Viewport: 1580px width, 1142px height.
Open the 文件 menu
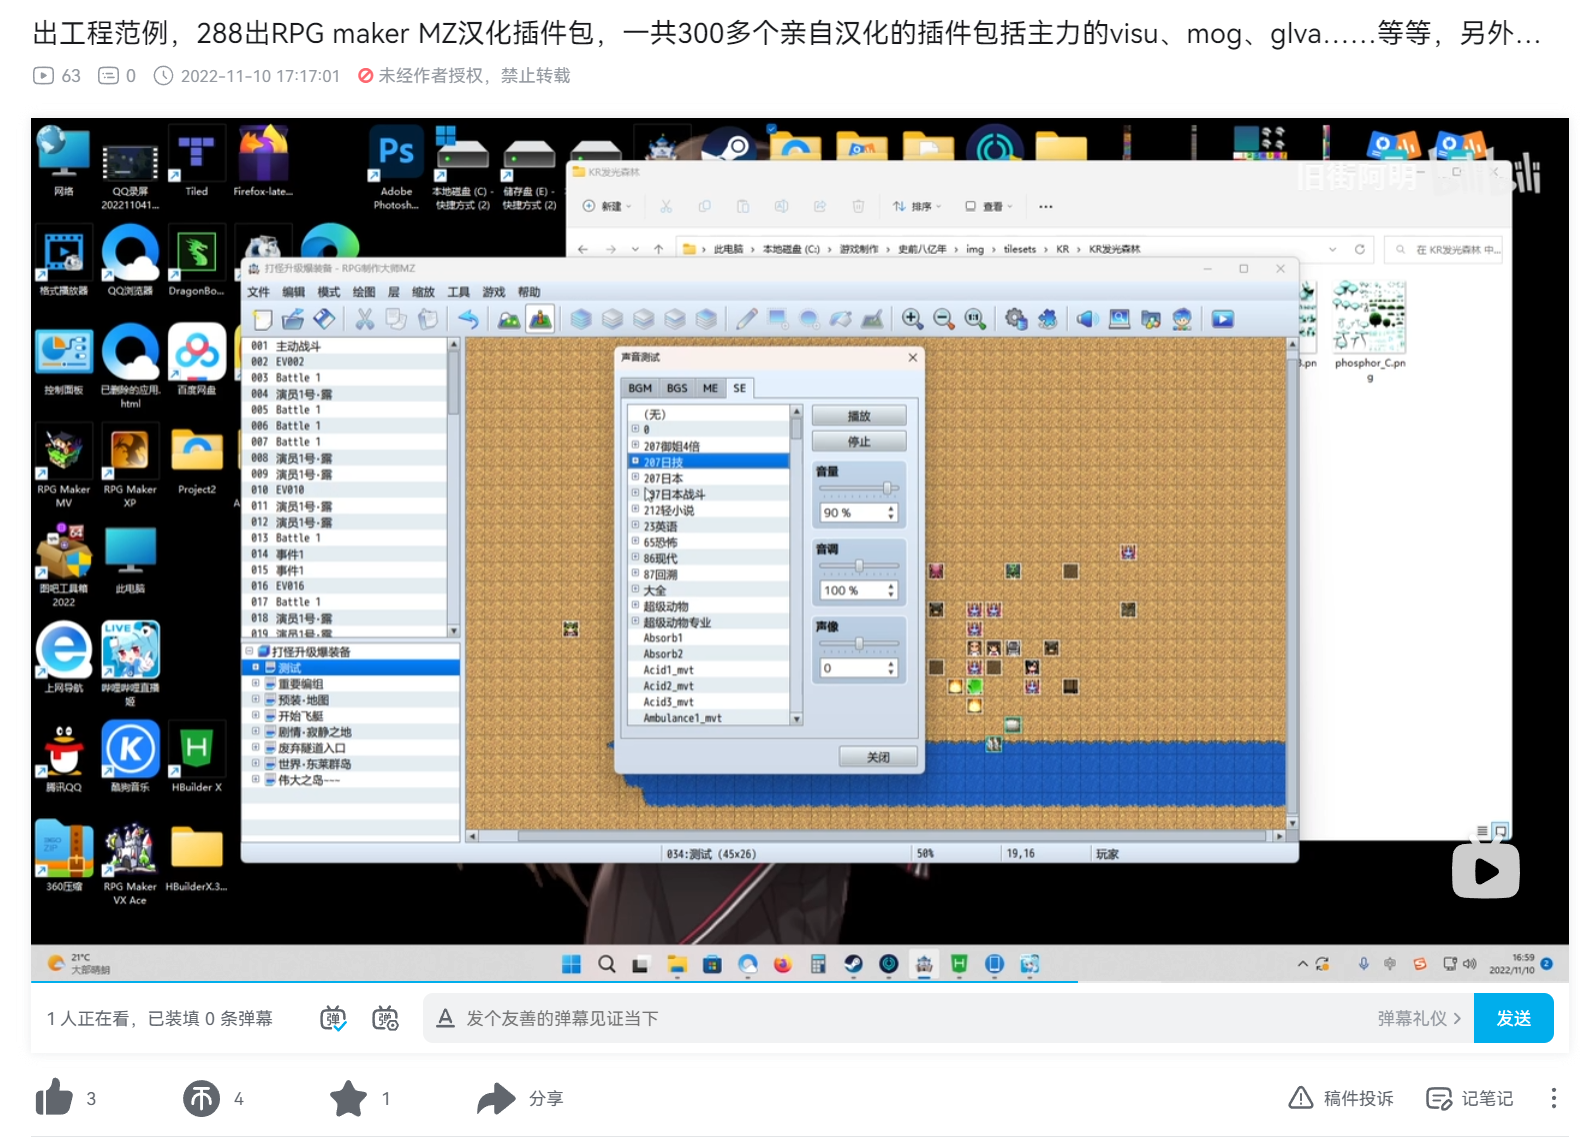[x=258, y=292]
